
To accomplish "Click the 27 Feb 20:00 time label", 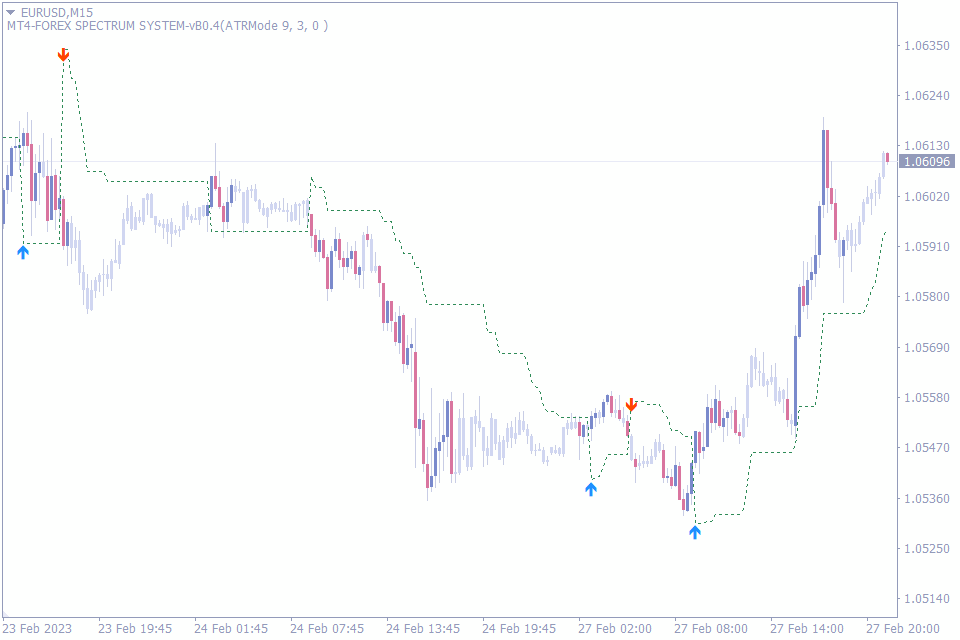I will pos(902,629).
